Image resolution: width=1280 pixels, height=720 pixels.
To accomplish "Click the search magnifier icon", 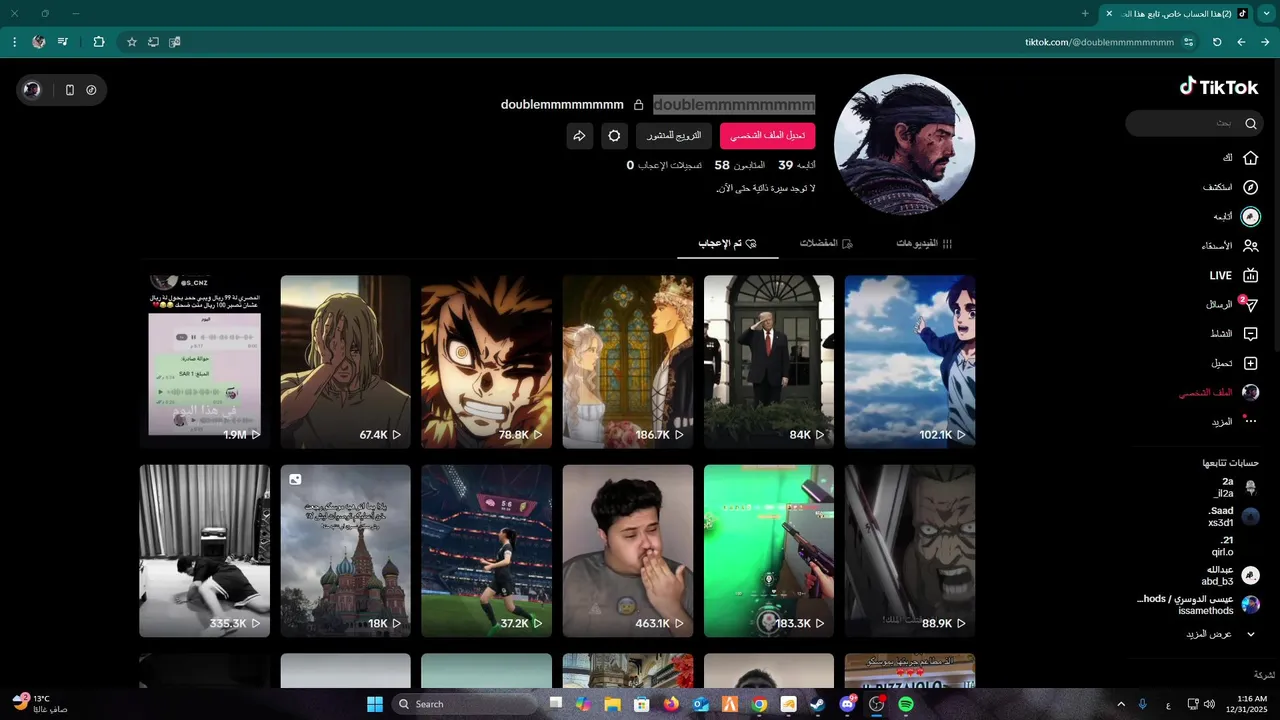I will tap(1251, 124).
